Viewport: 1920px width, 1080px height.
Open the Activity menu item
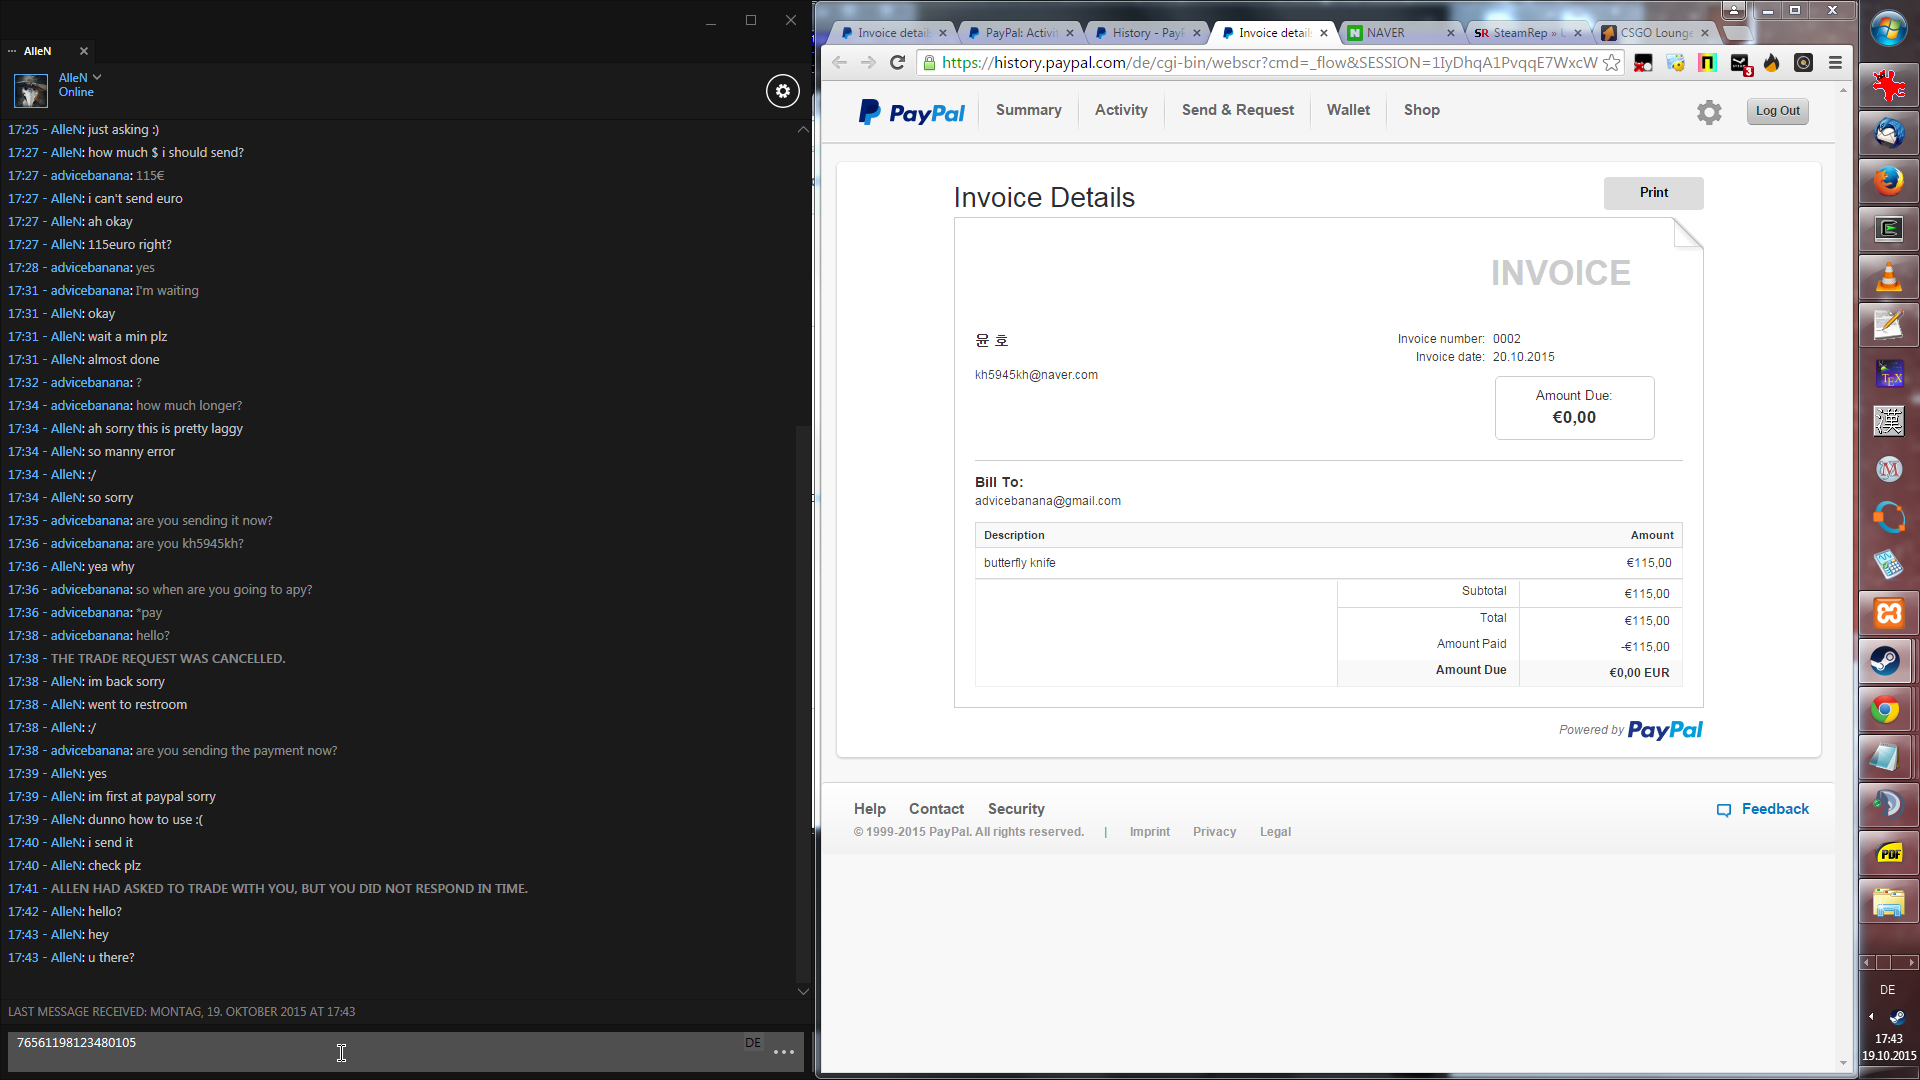[1120, 110]
